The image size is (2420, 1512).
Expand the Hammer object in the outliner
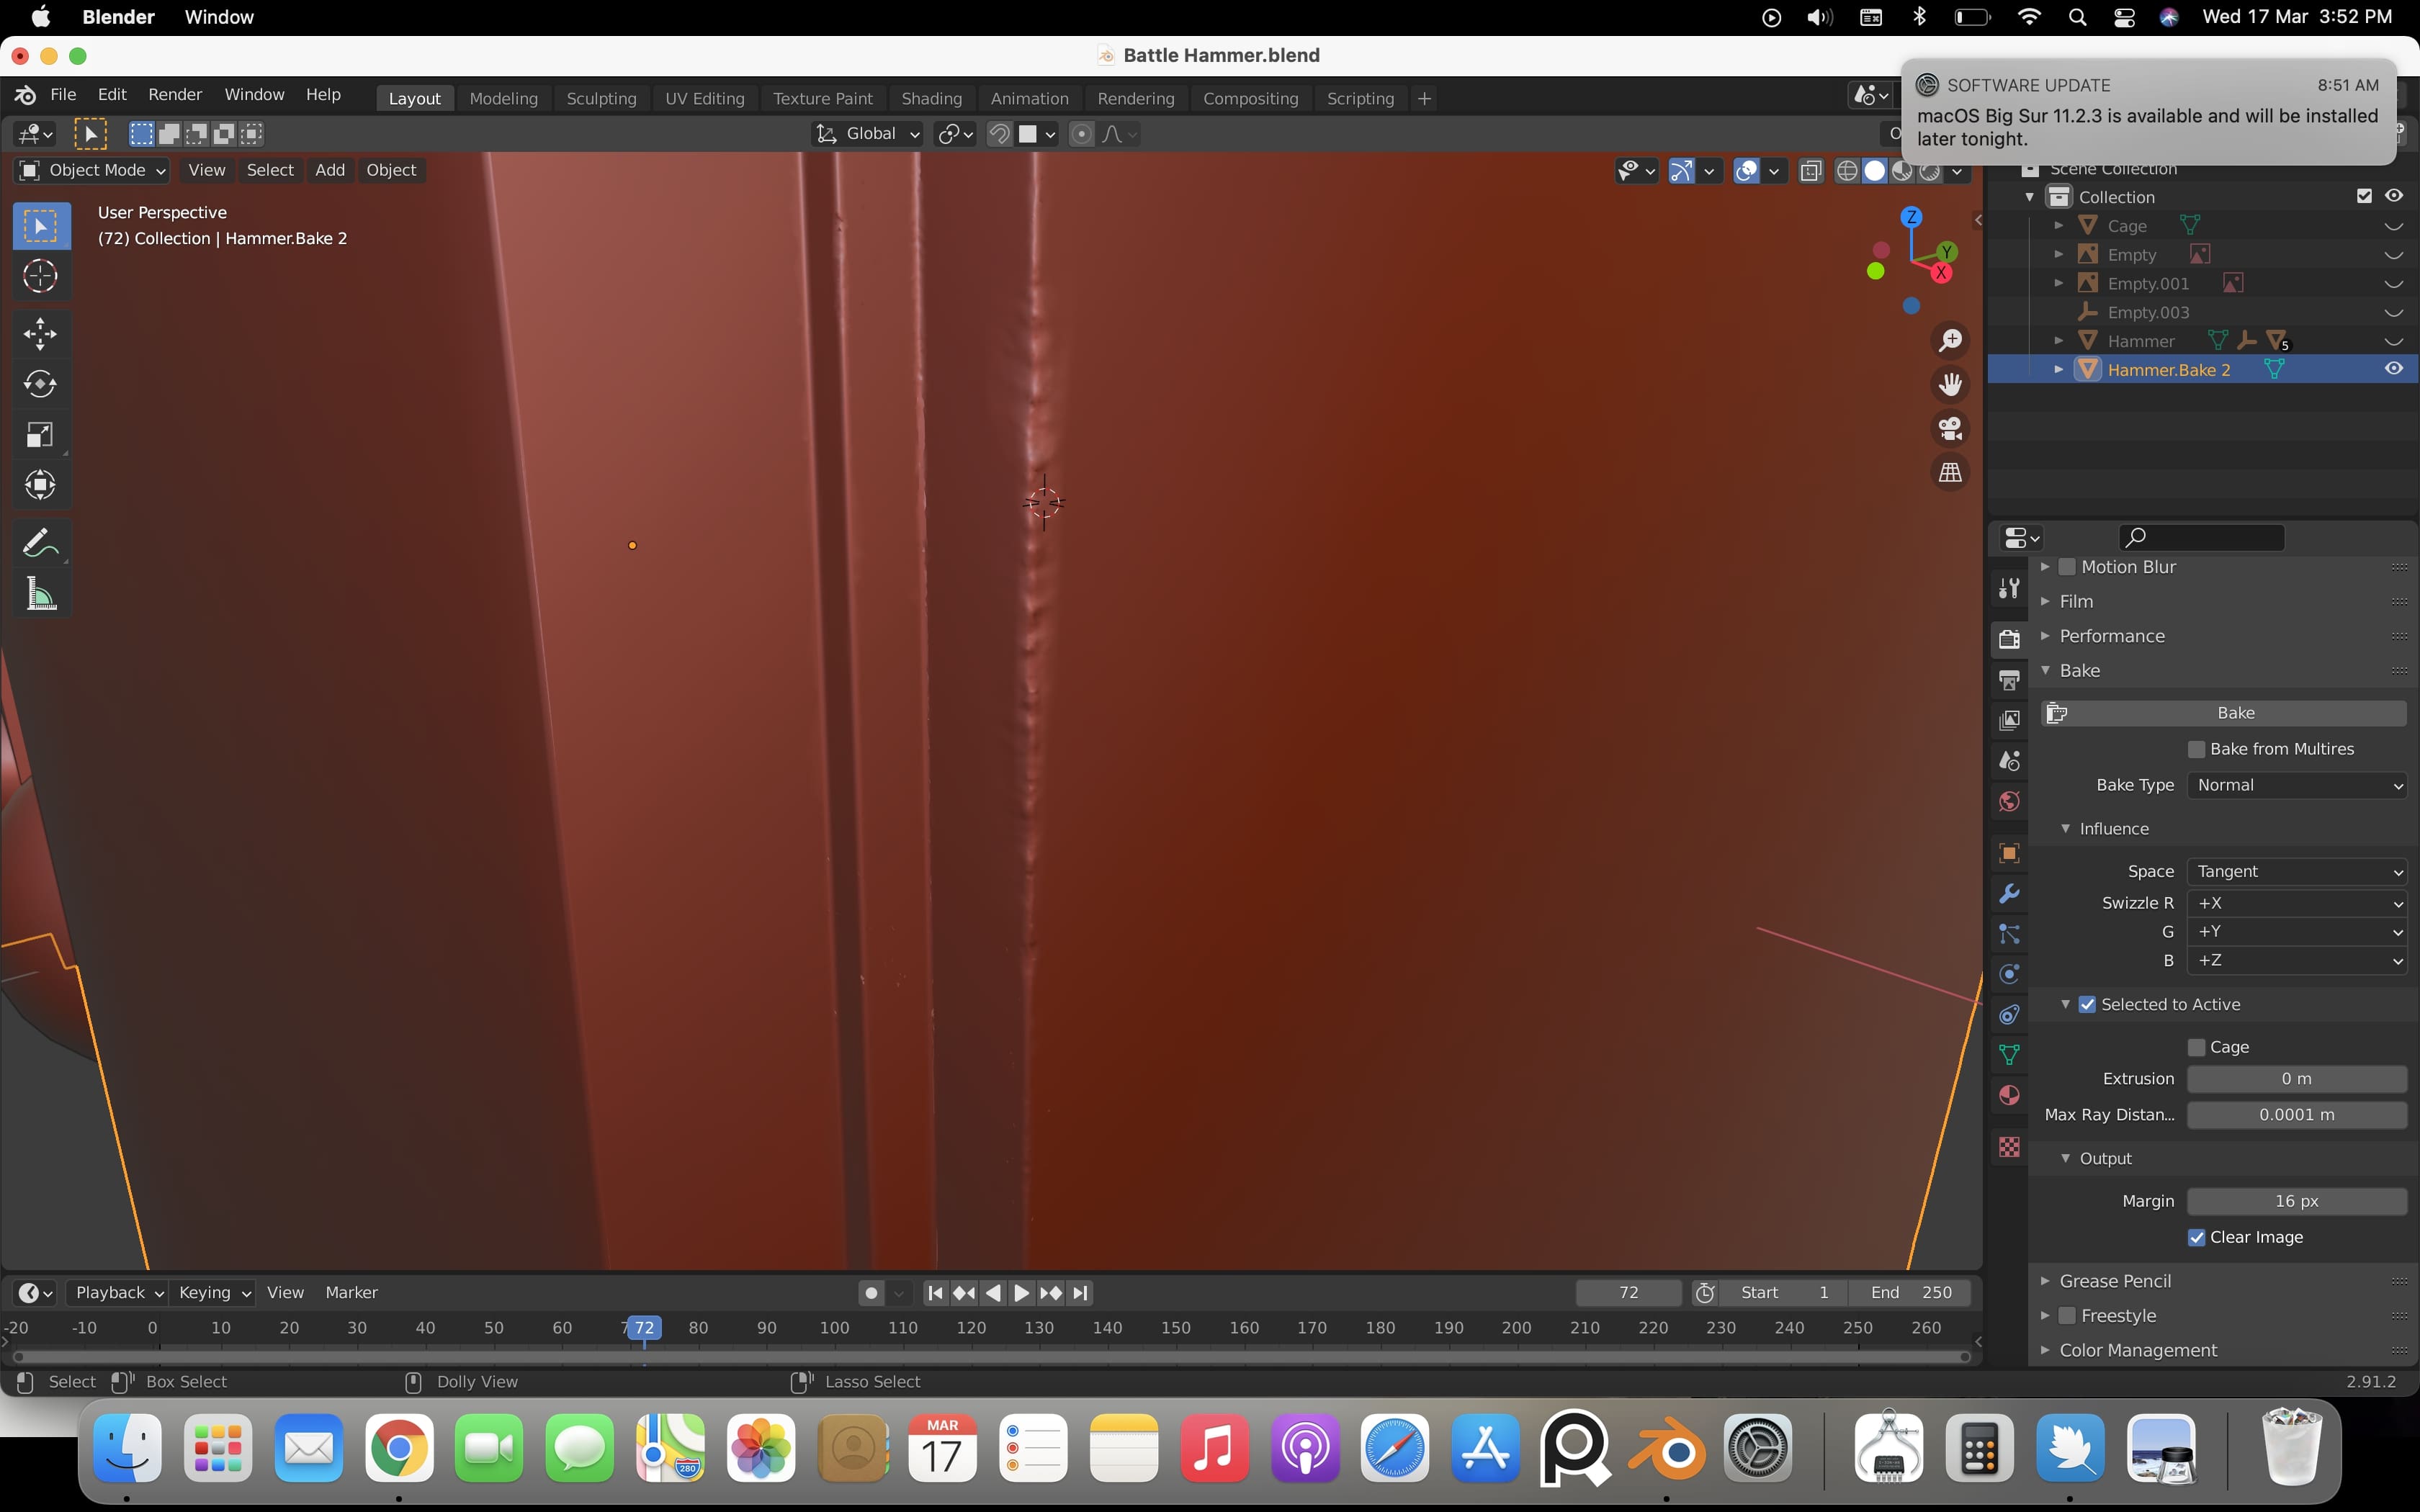(x=2058, y=341)
